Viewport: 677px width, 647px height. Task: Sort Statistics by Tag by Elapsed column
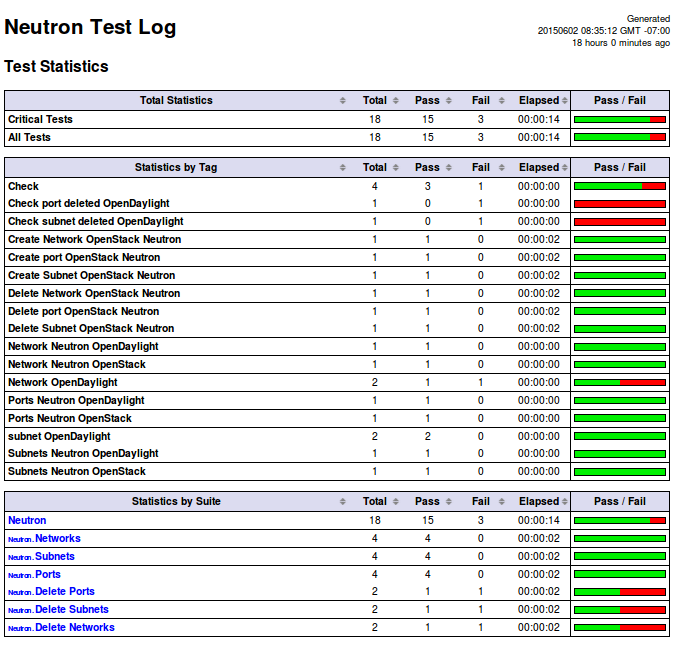pyautogui.click(x=539, y=168)
